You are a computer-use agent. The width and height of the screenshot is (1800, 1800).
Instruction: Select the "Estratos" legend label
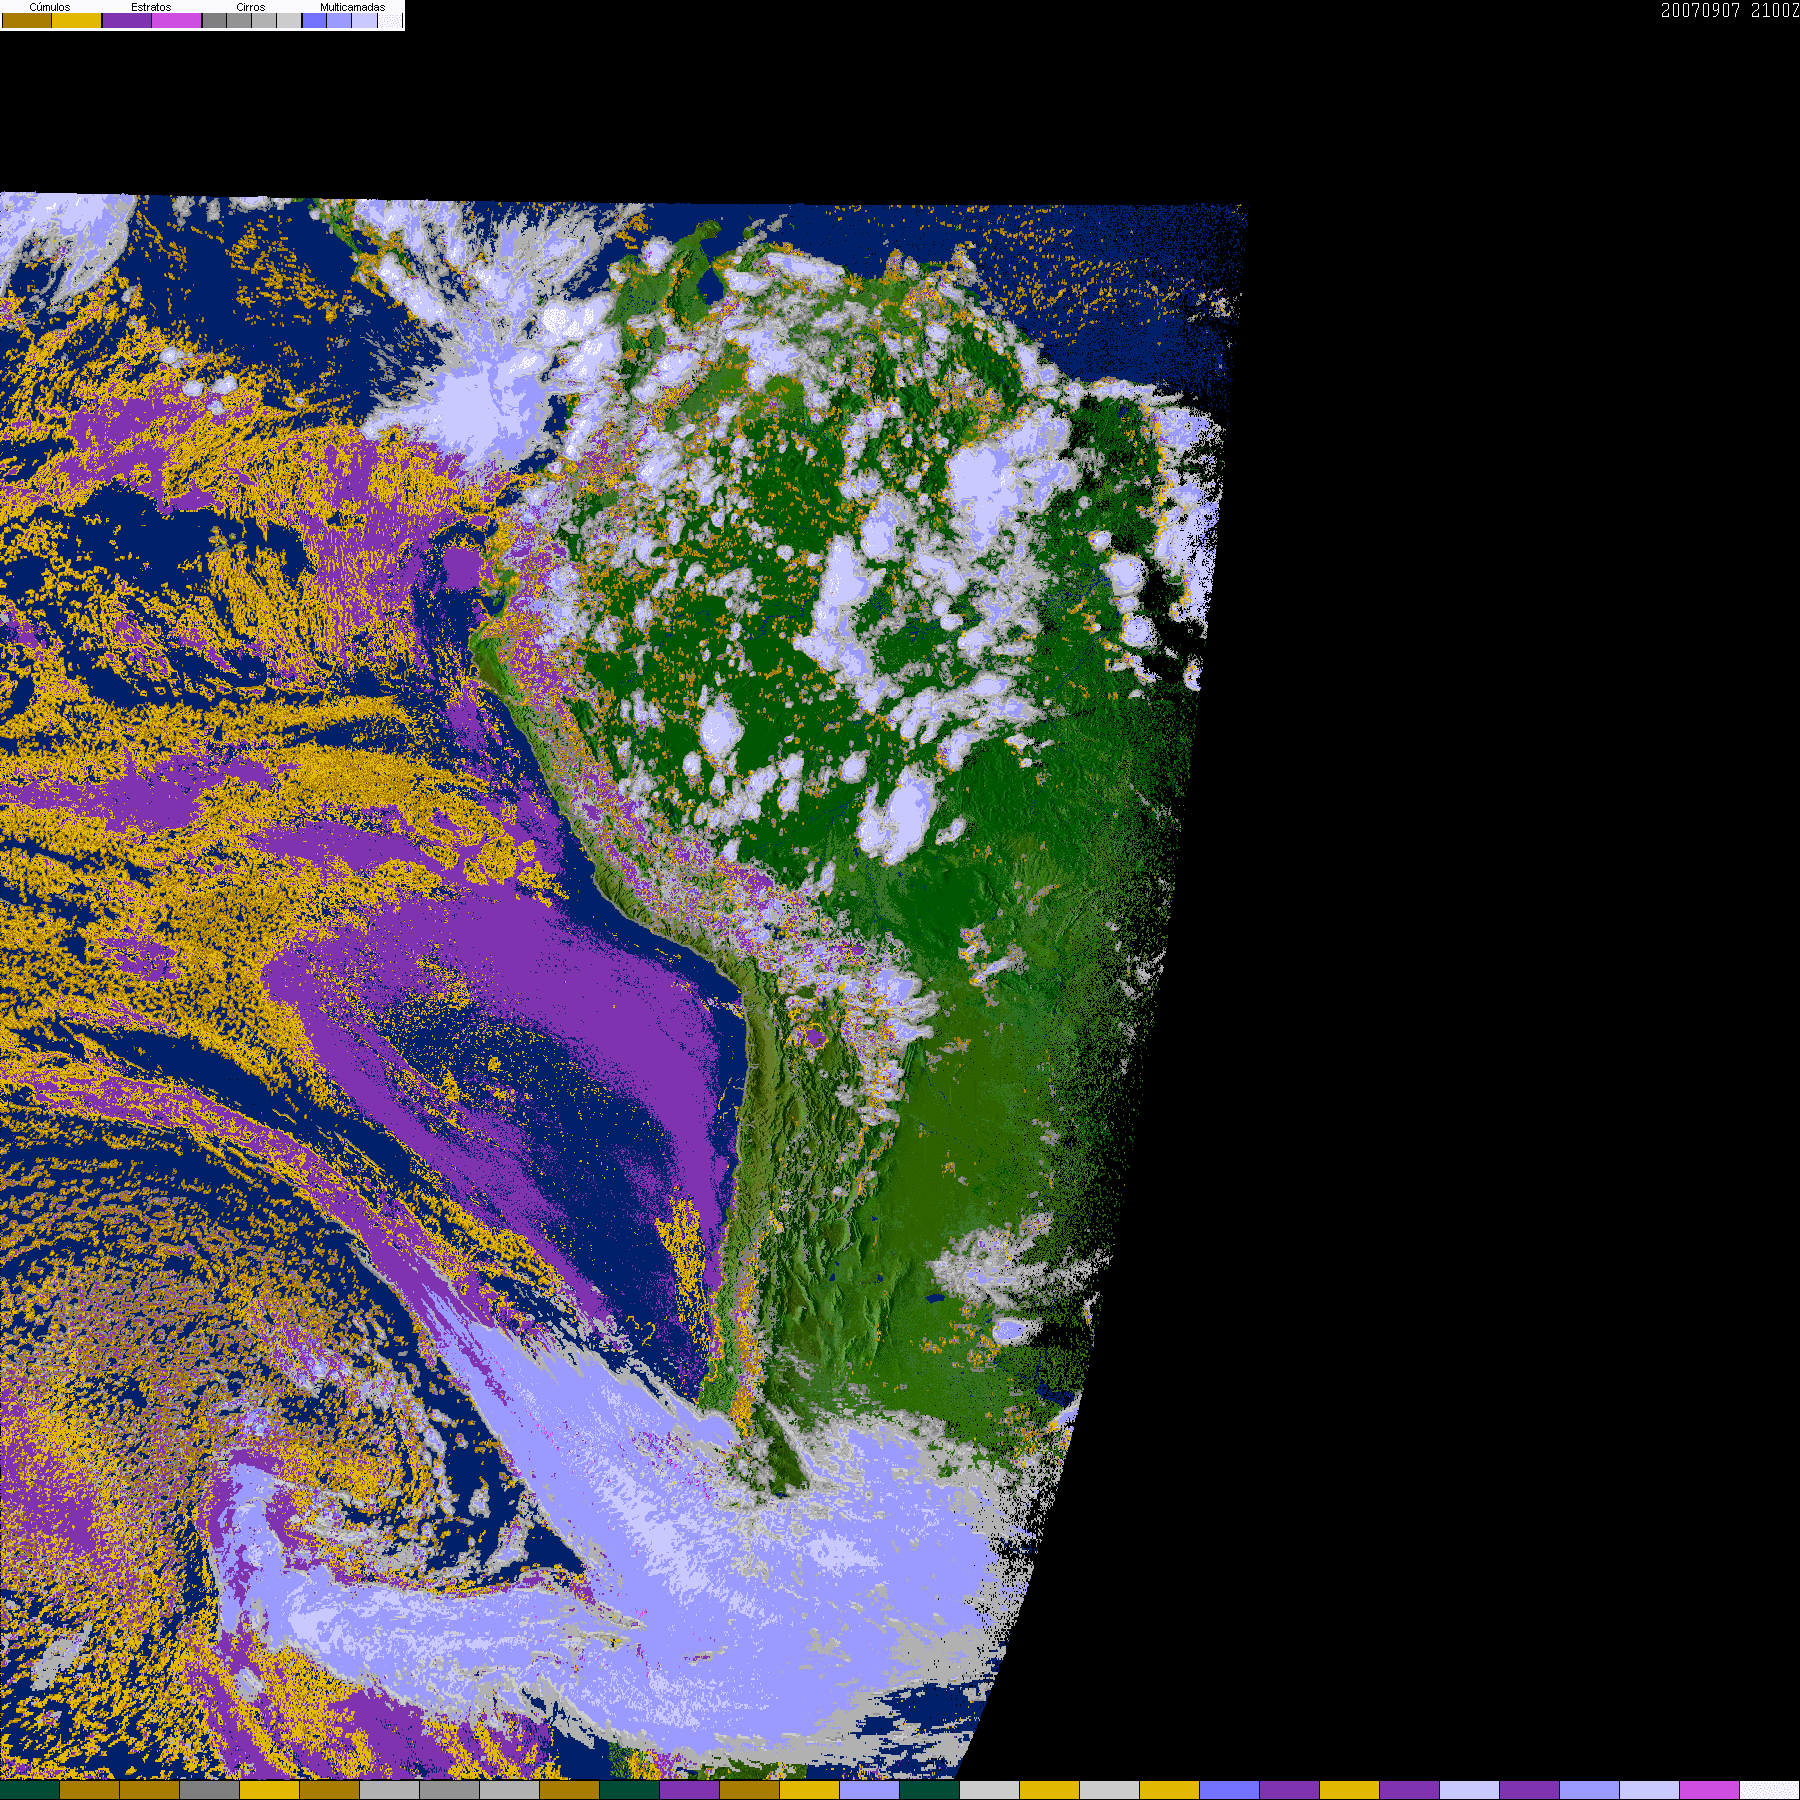click(x=151, y=7)
